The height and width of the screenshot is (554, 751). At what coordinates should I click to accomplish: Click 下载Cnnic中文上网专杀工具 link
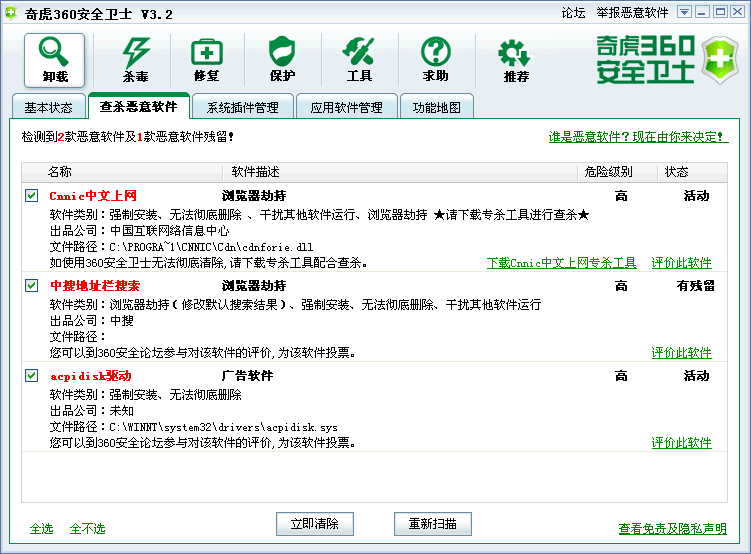click(561, 263)
